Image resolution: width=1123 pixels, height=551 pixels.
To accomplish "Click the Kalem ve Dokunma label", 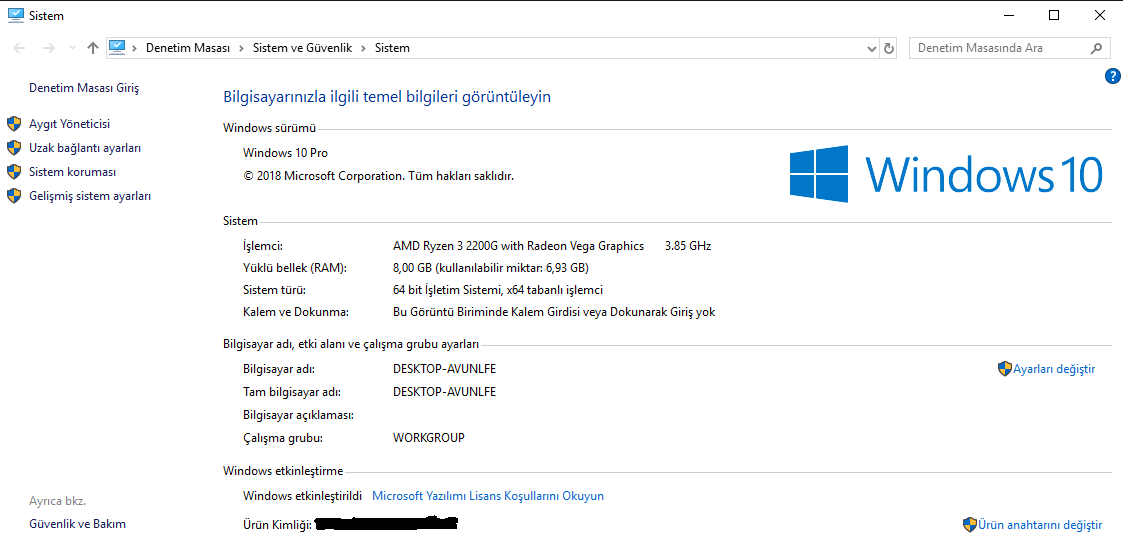I will coord(296,312).
